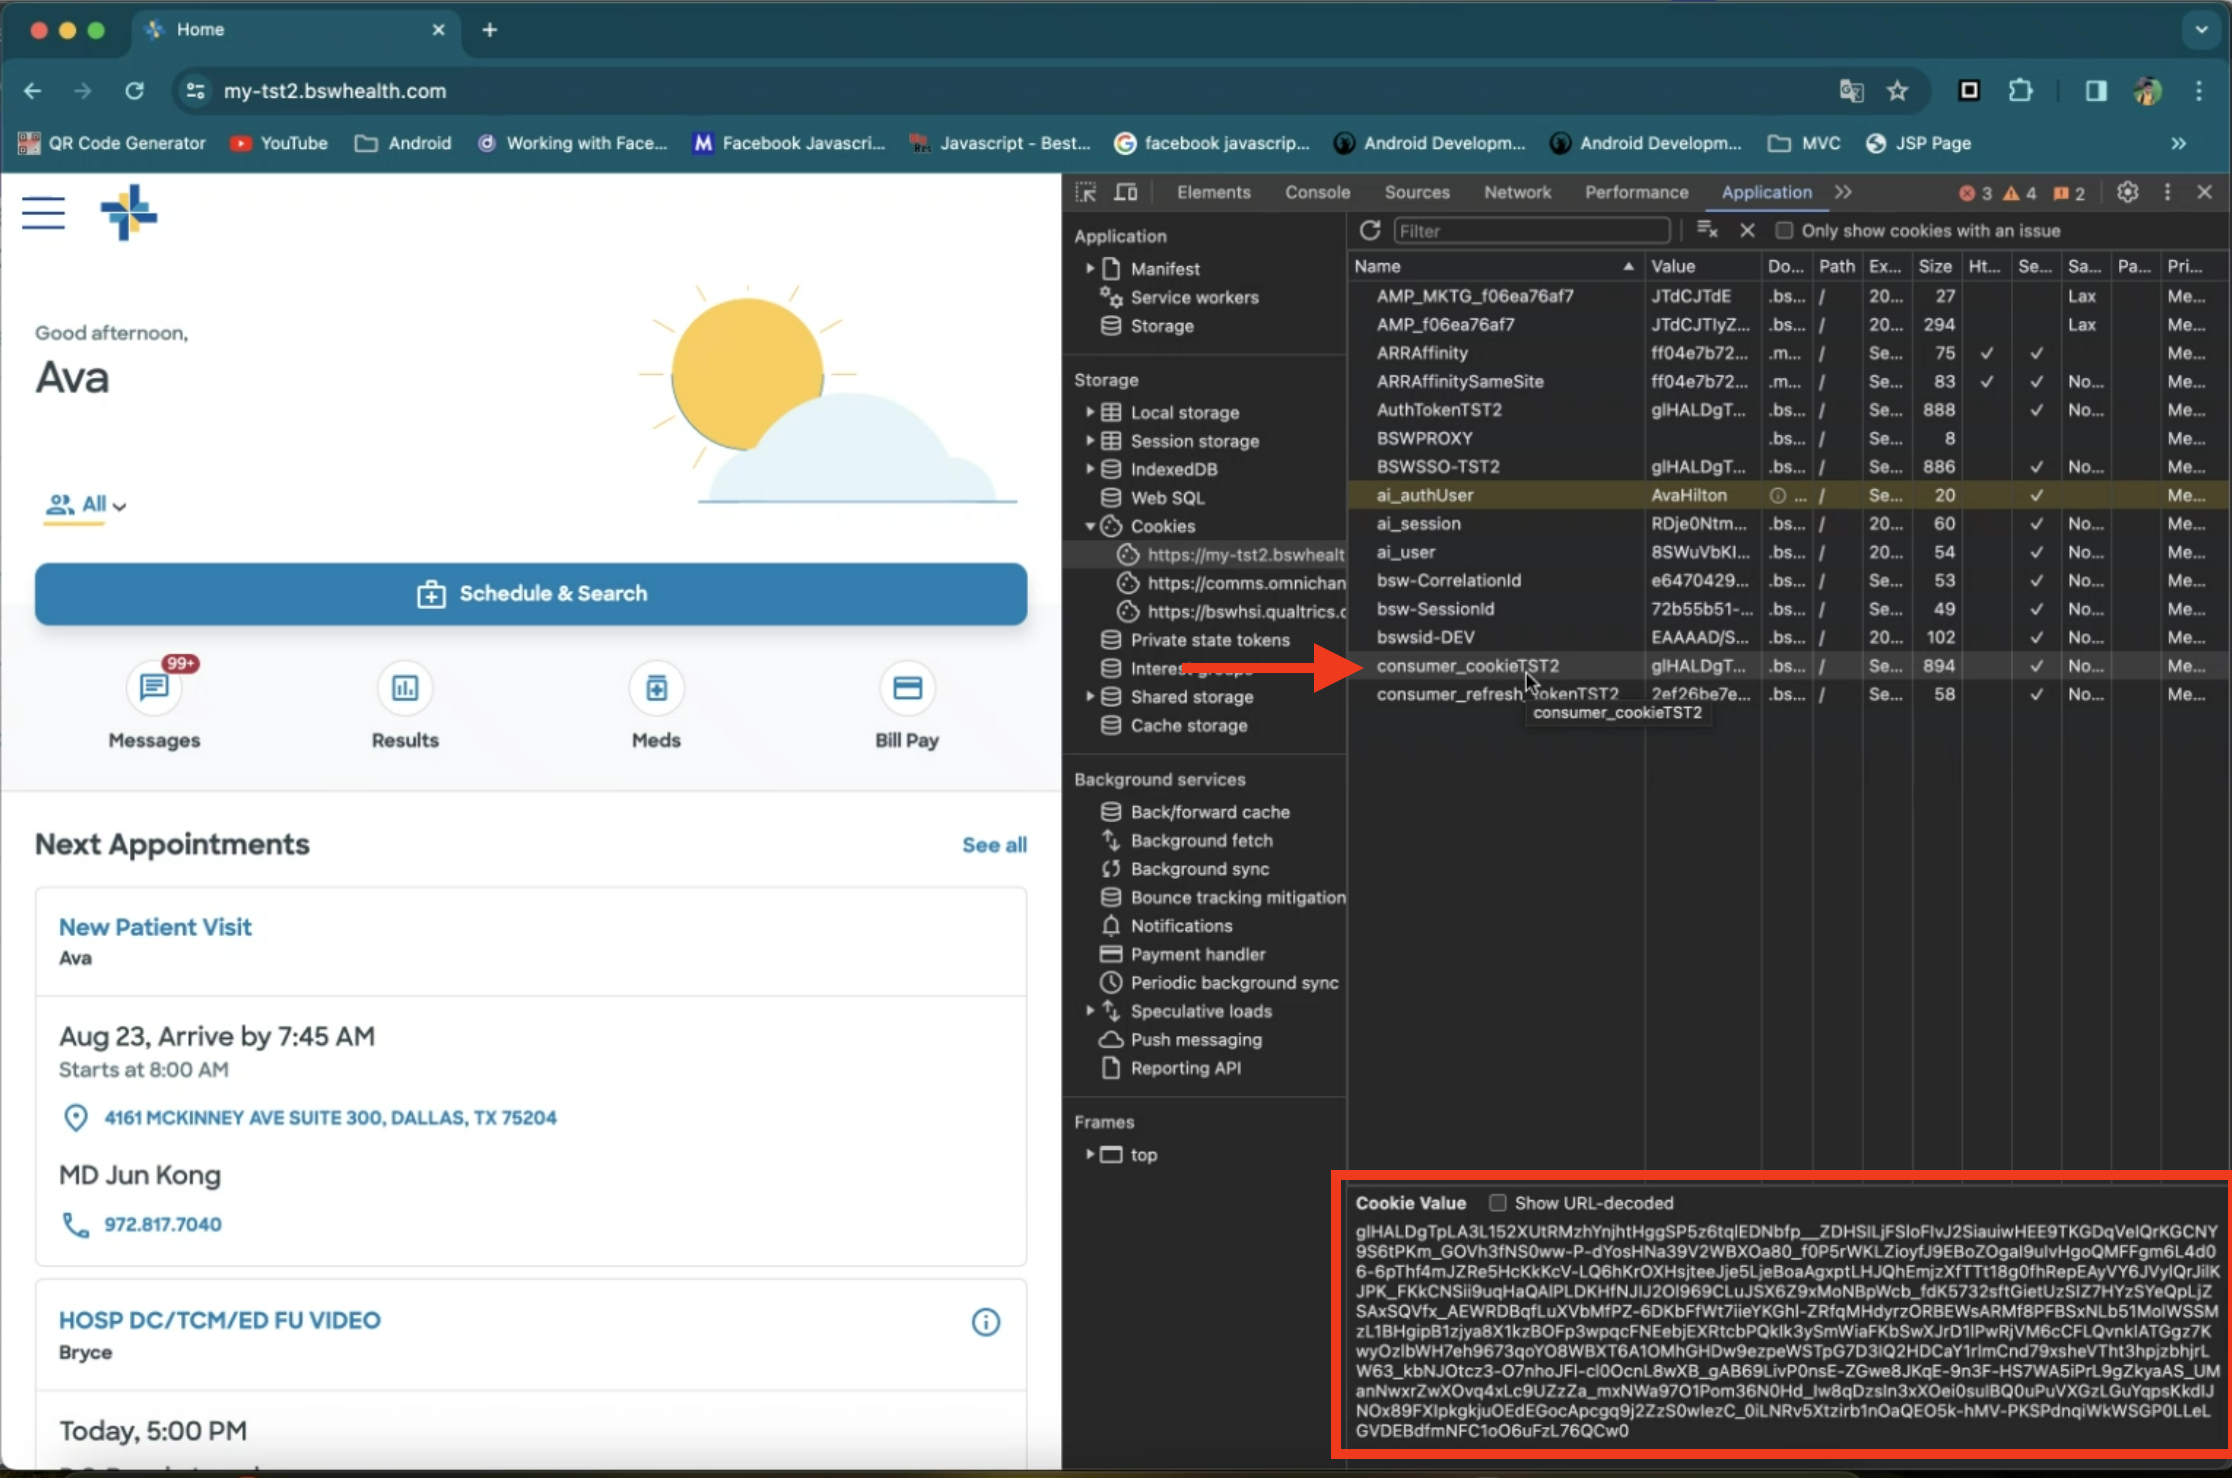Viewport: 2232px width, 1478px height.
Task: Open the Results icon
Action: pyautogui.click(x=405, y=688)
